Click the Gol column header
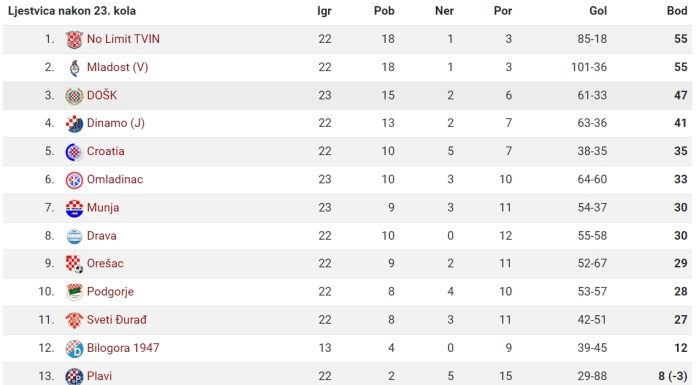The width and height of the screenshot is (696, 385). (x=598, y=11)
